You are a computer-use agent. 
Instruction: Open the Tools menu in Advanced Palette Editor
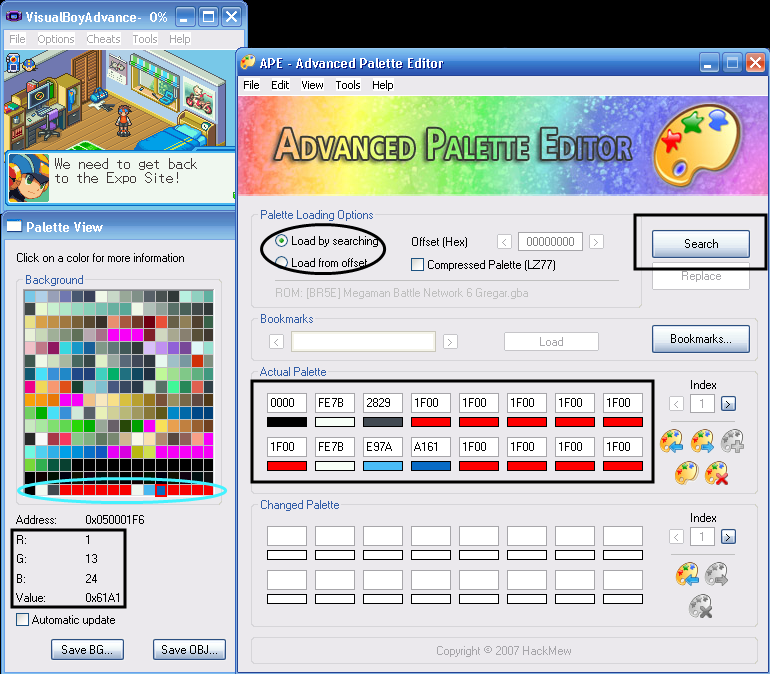[348, 85]
